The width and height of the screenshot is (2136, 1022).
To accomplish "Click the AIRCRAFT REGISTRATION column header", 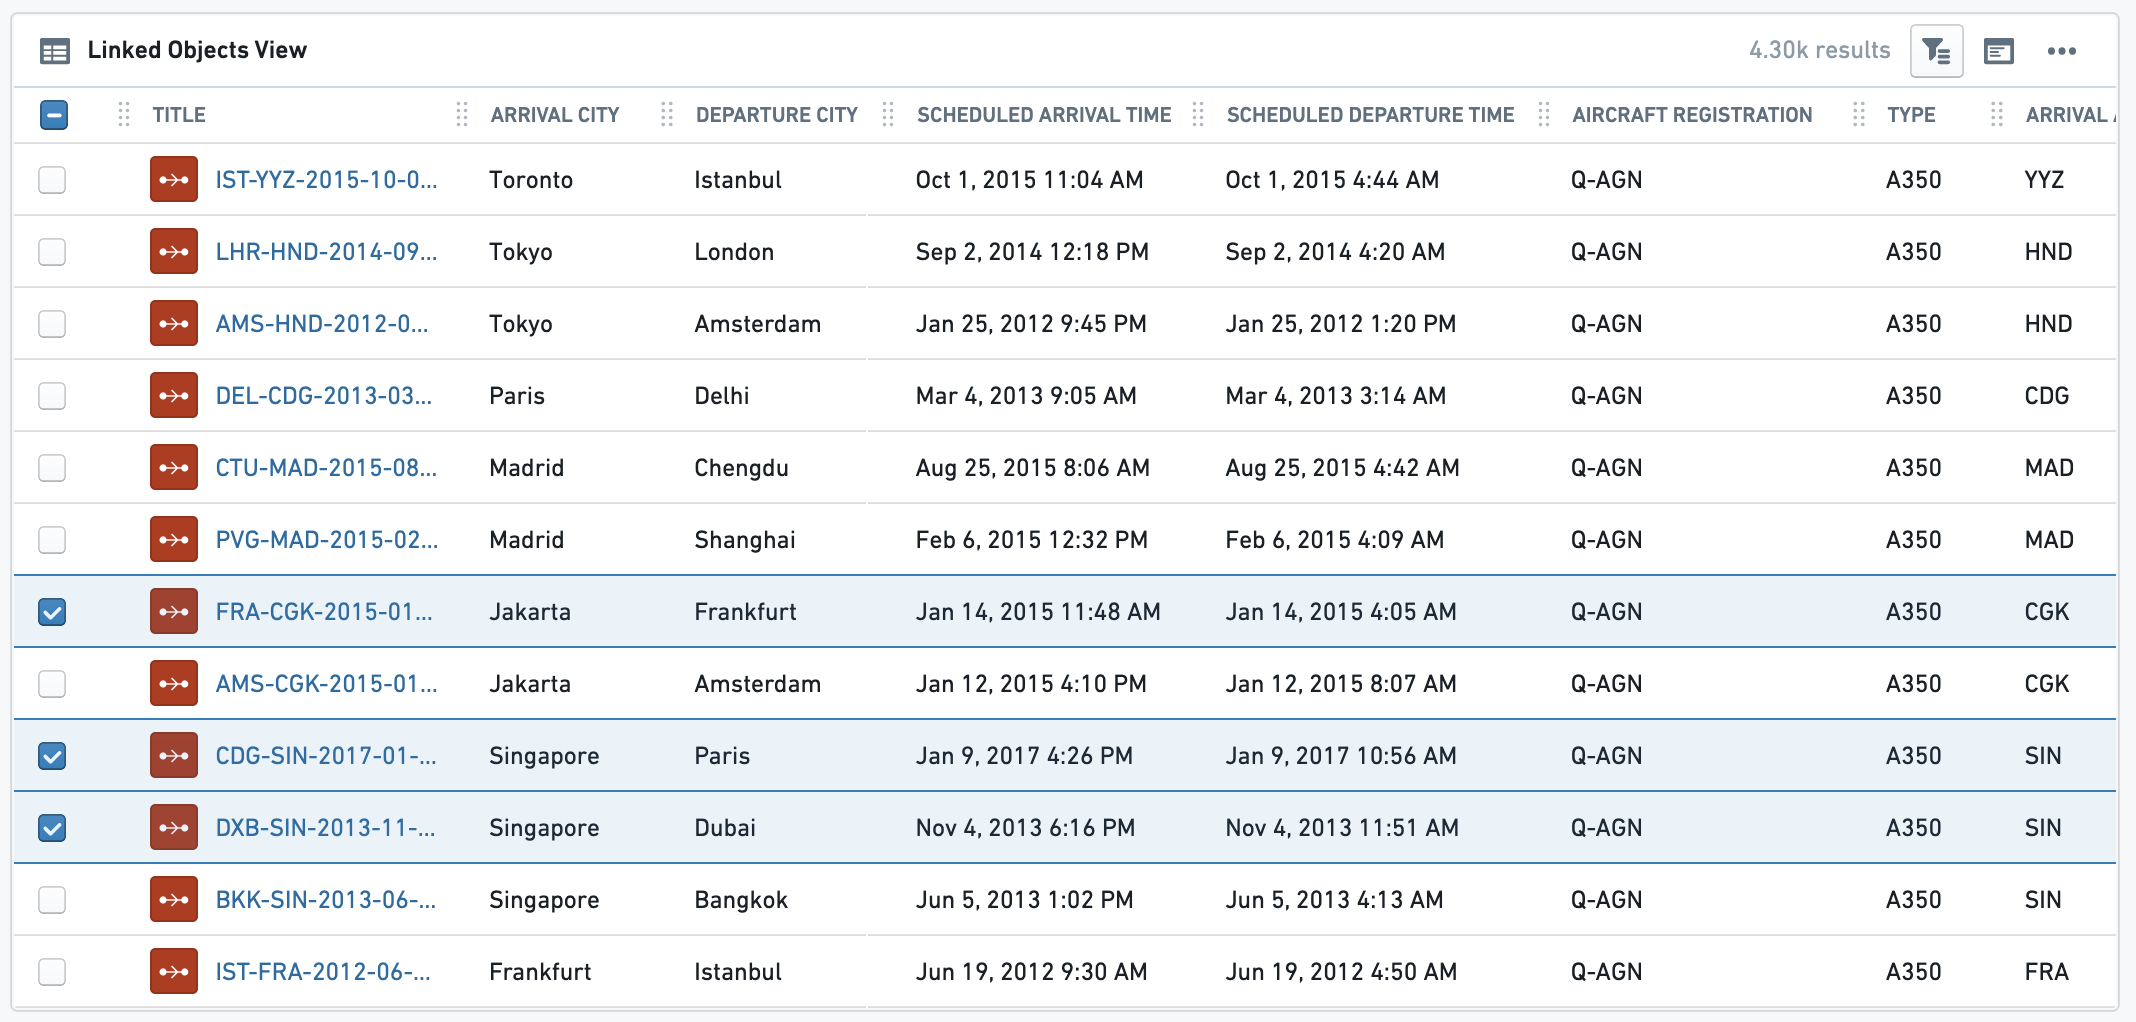I will (1692, 115).
